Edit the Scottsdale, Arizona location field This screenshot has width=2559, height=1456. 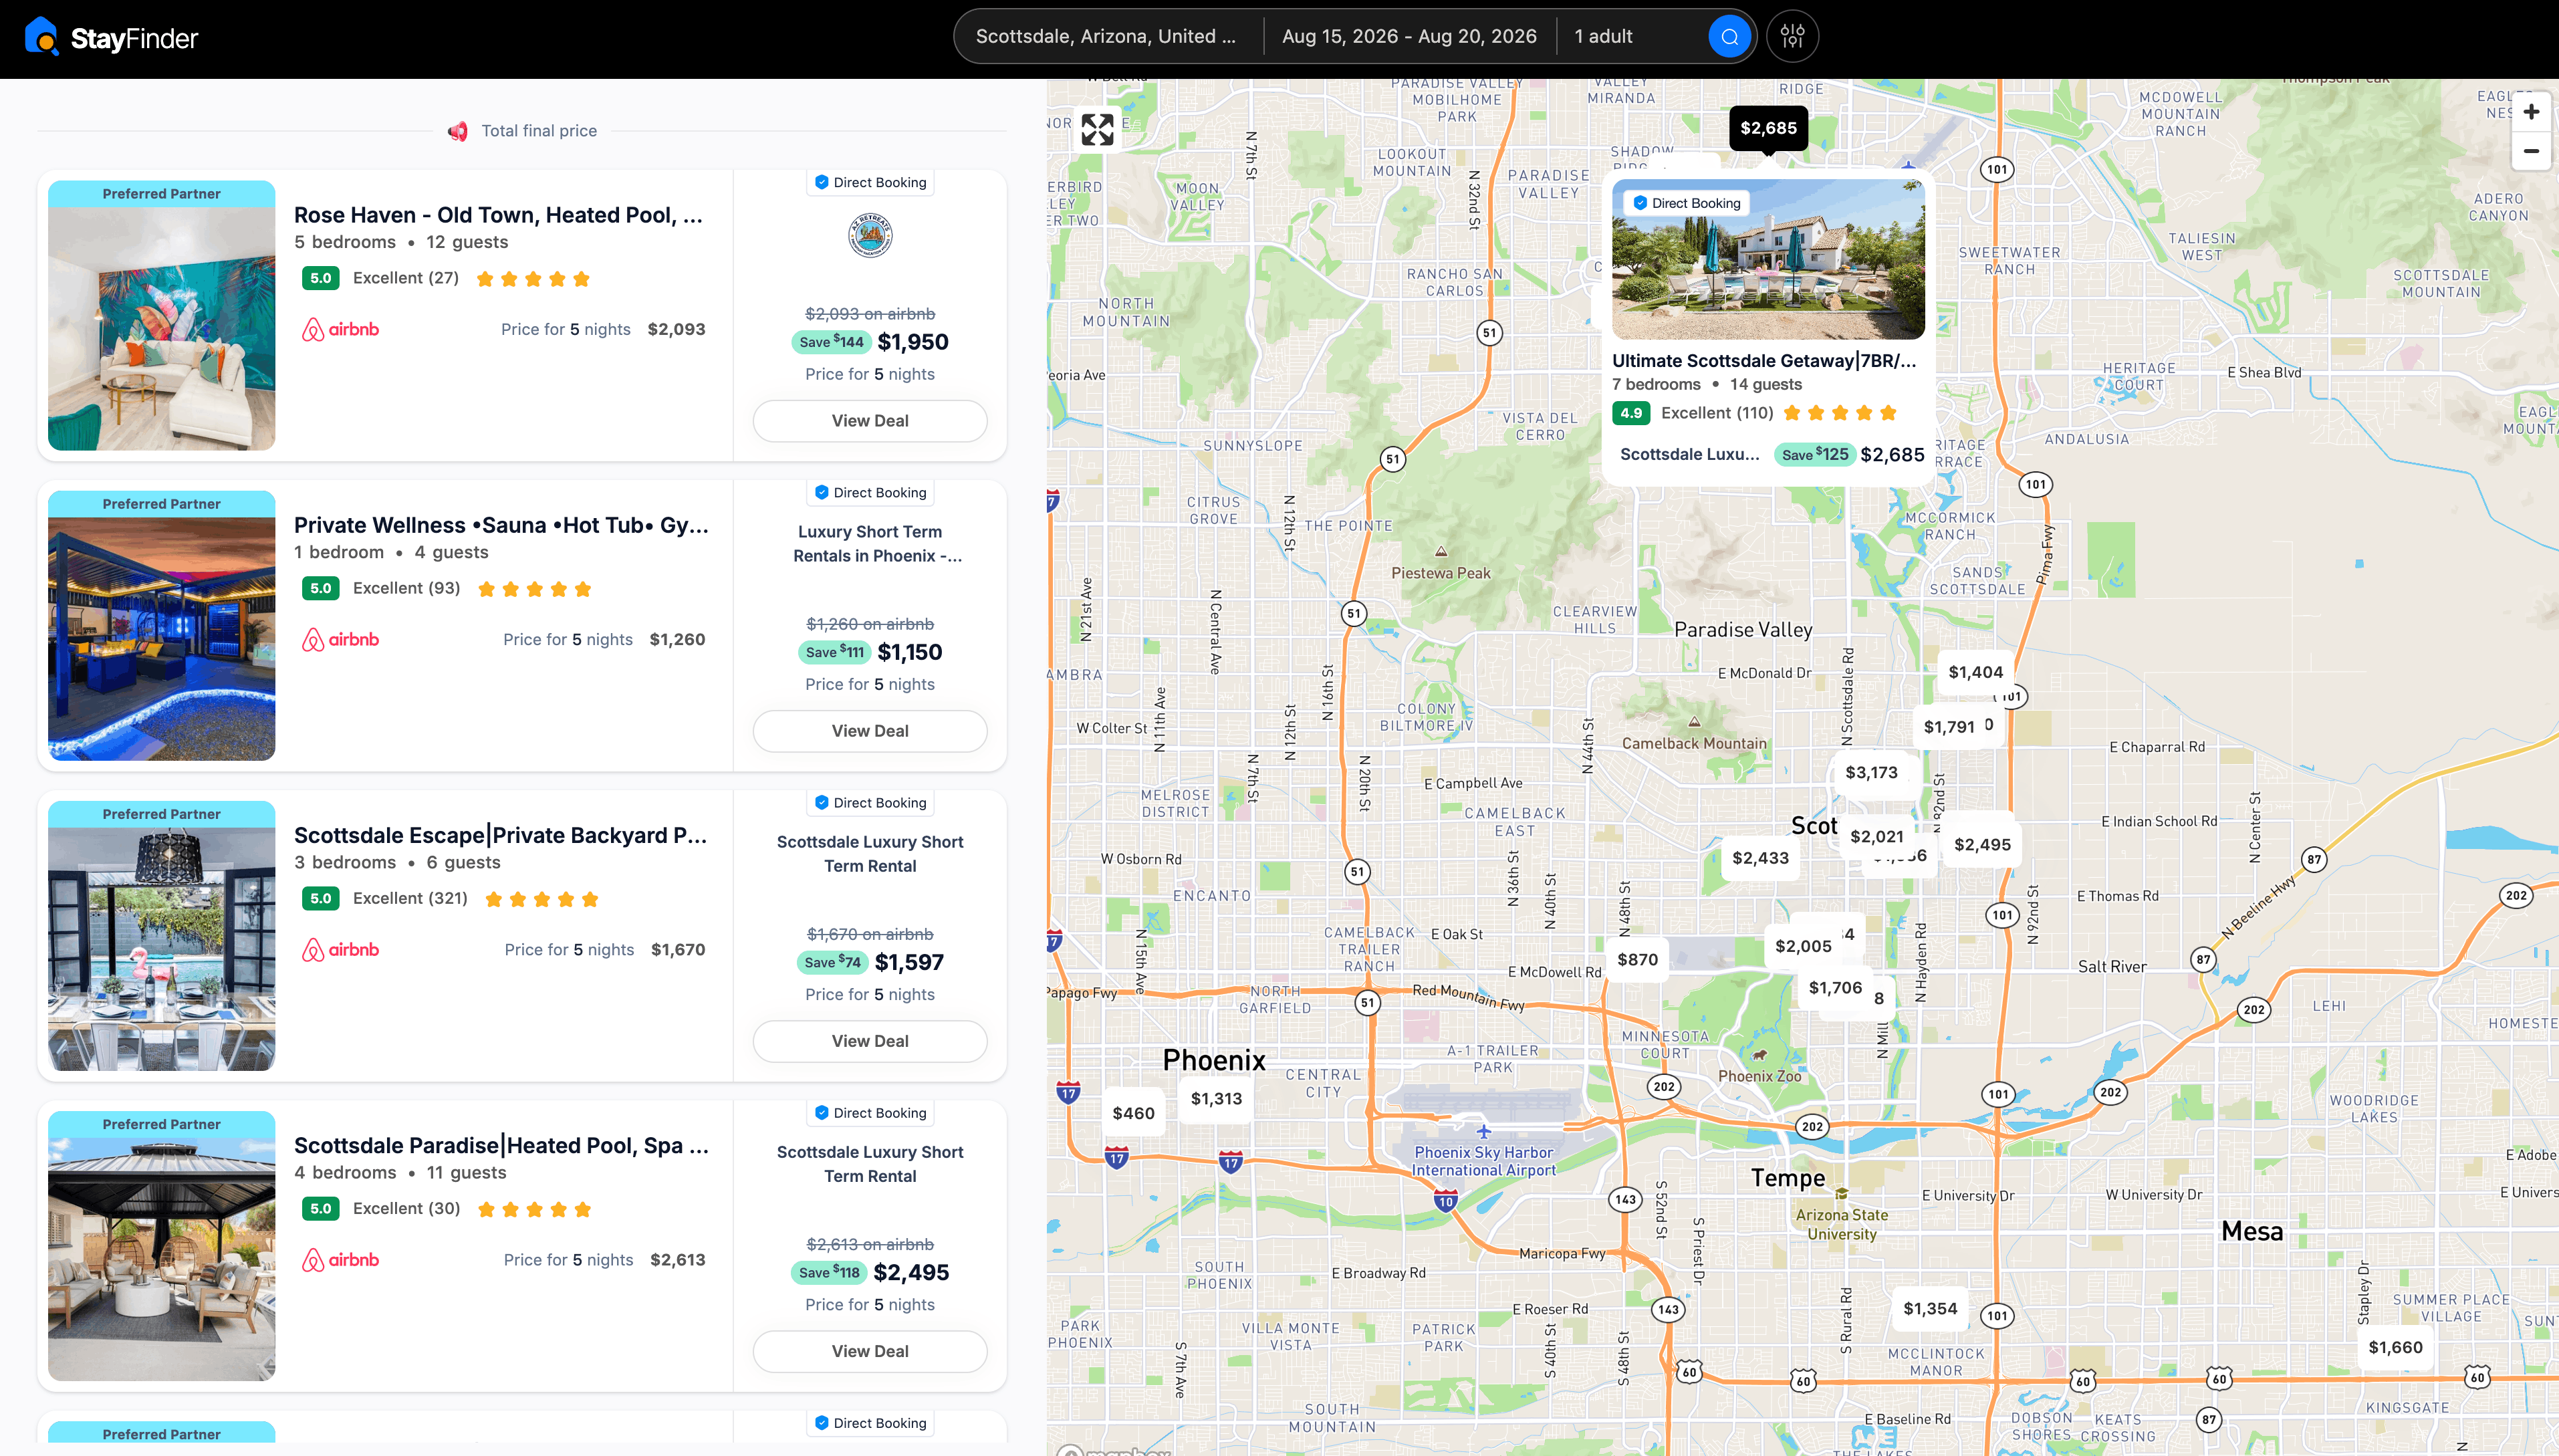tap(1106, 37)
